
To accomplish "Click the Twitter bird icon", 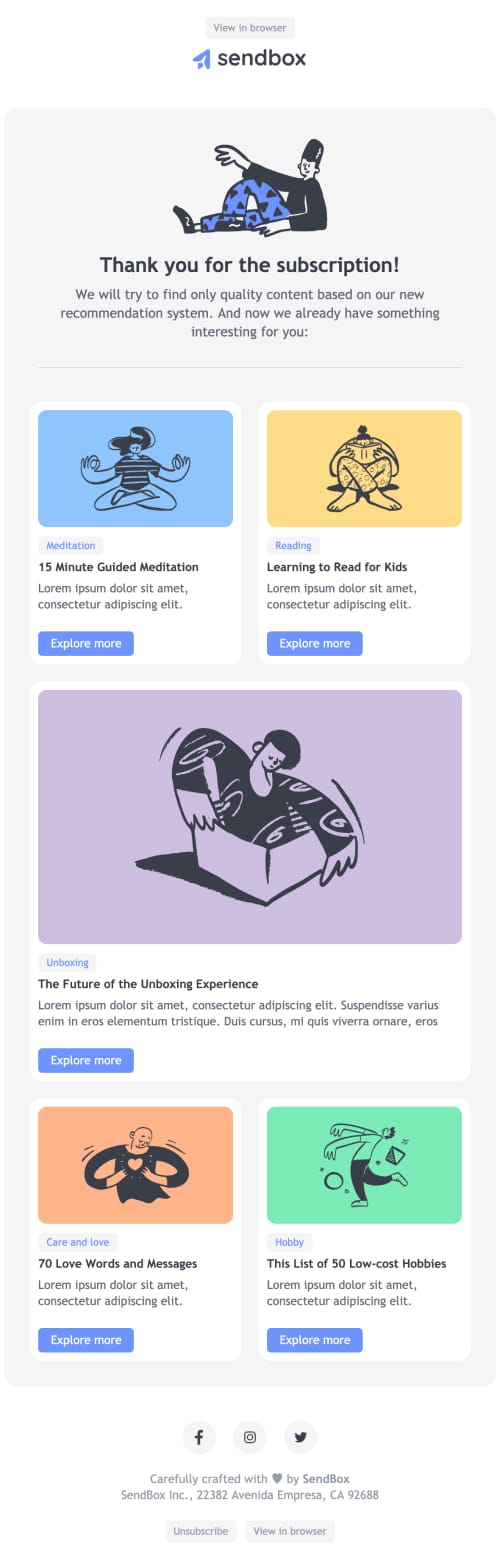I will tap(301, 1437).
